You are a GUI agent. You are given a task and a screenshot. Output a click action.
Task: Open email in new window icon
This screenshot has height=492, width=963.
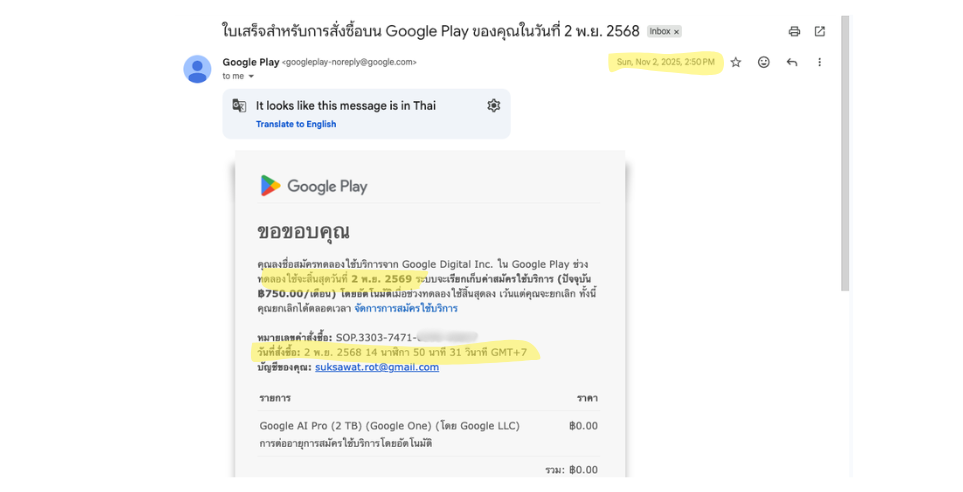(x=820, y=31)
